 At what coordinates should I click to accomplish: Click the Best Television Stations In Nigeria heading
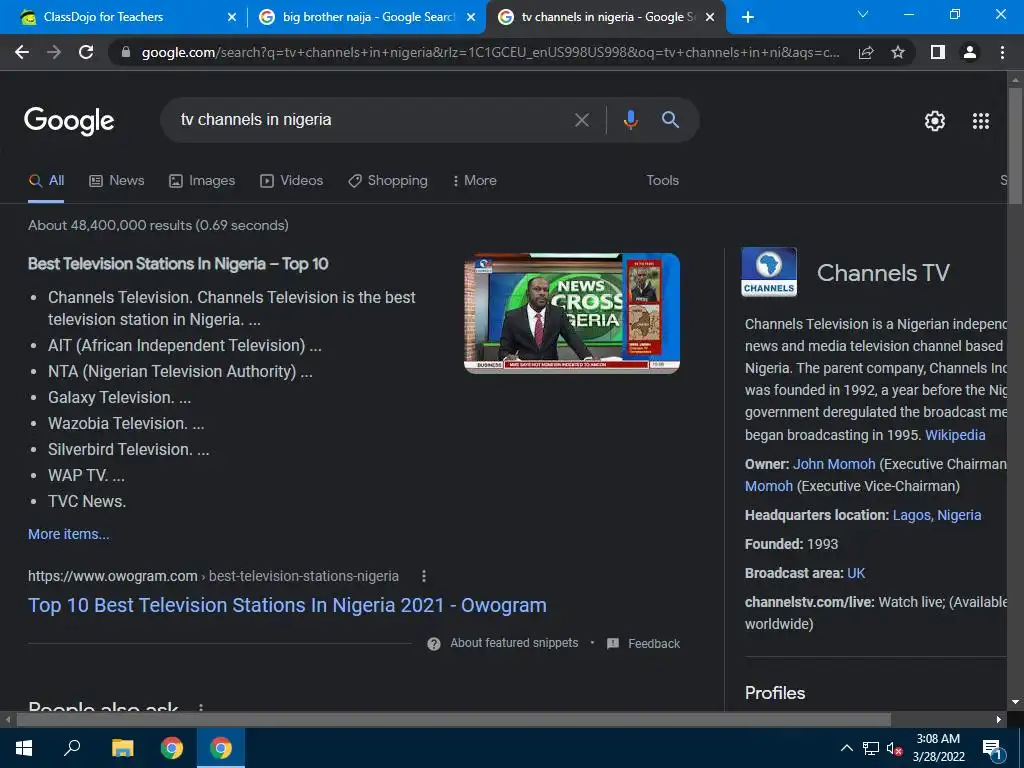click(x=178, y=264)
